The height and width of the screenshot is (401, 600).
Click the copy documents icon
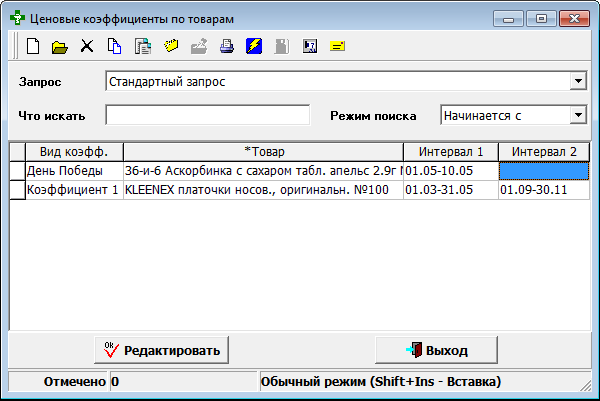(x=114, y=46)
